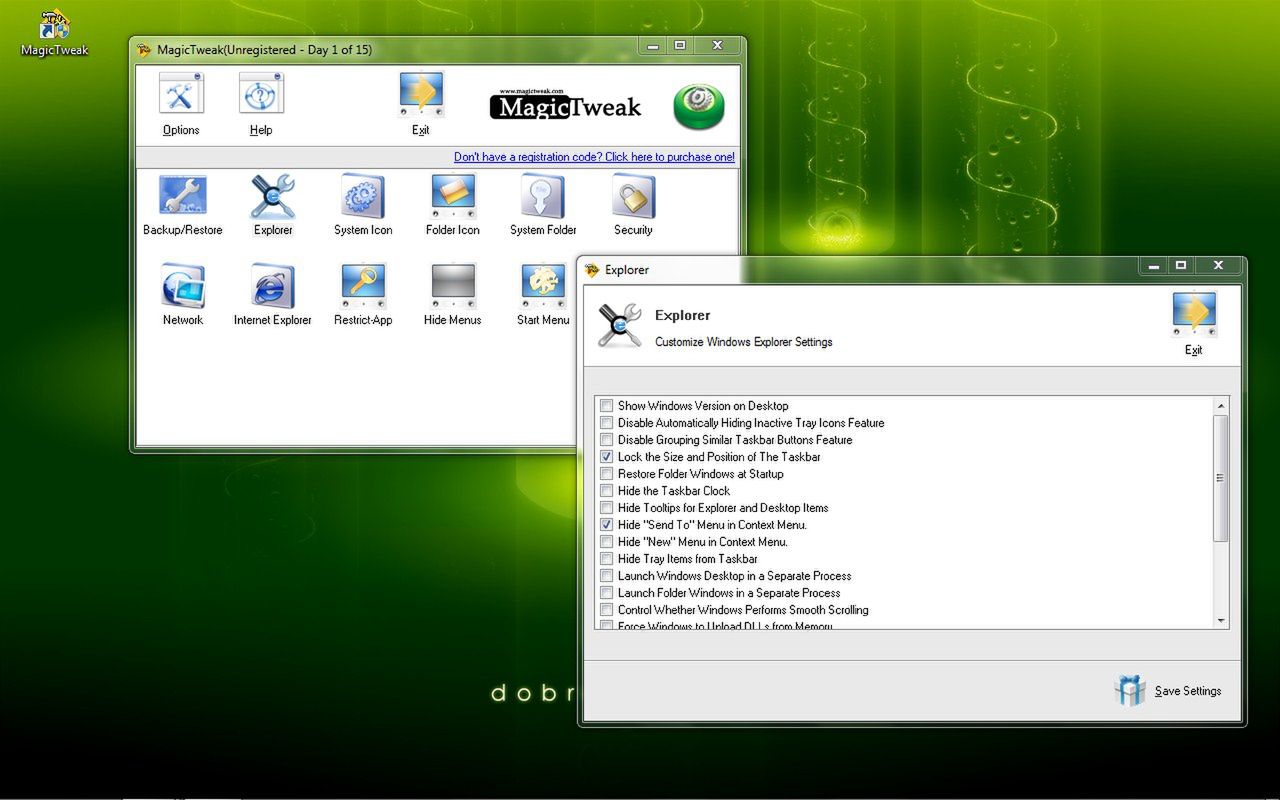Viewport: 1280px width, 800px height.
Task: Click the MagicTweak(Unregistered - Day 1 of 15) title
Action: (265, 50)
